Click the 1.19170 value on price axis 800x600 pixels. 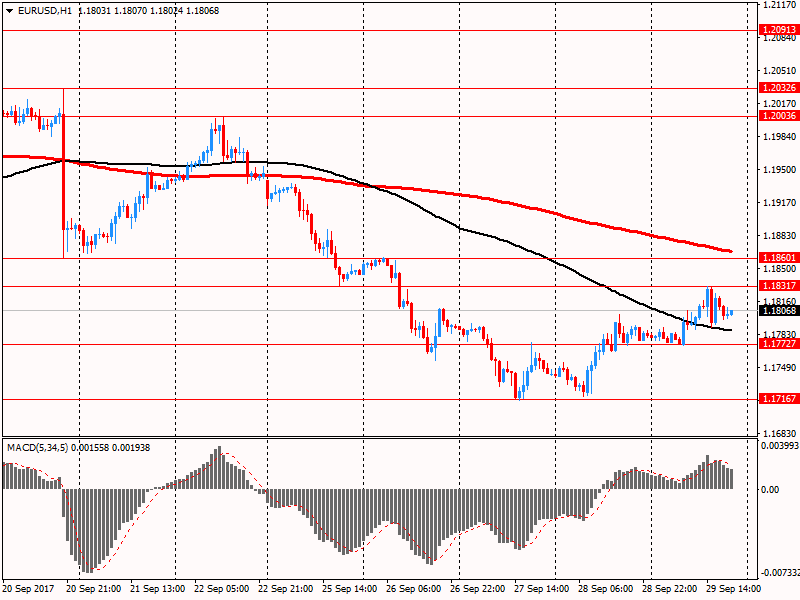780,203
